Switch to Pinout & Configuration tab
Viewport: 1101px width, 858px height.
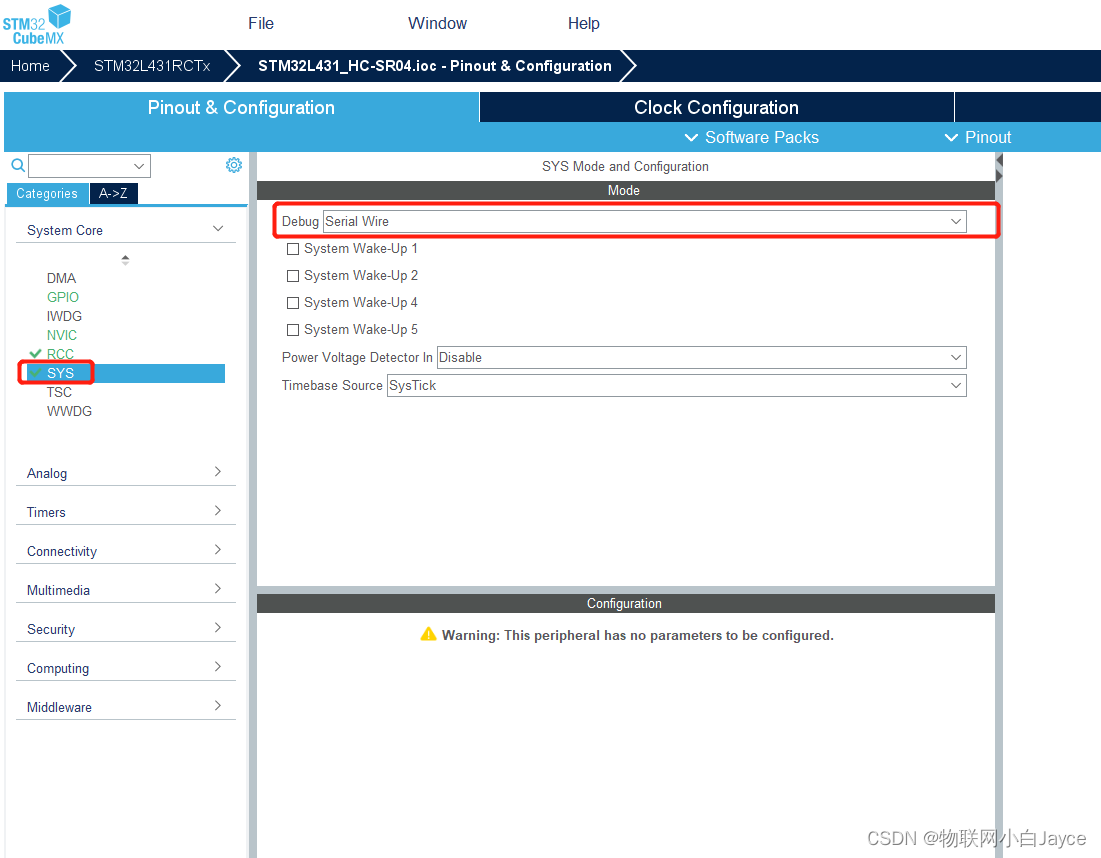coord(241,107)
